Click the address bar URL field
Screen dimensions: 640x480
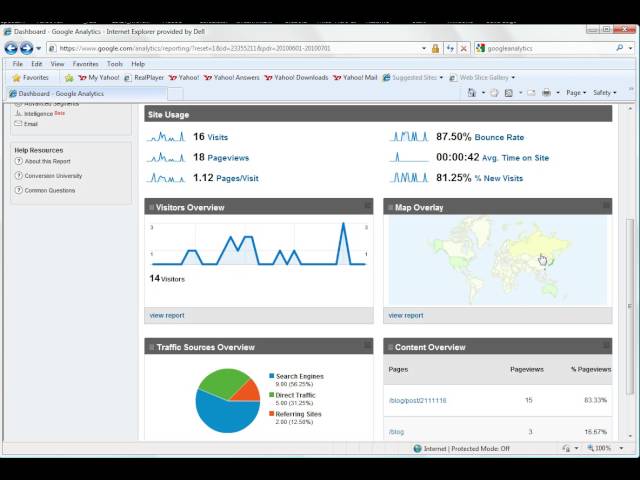point(235,48)
